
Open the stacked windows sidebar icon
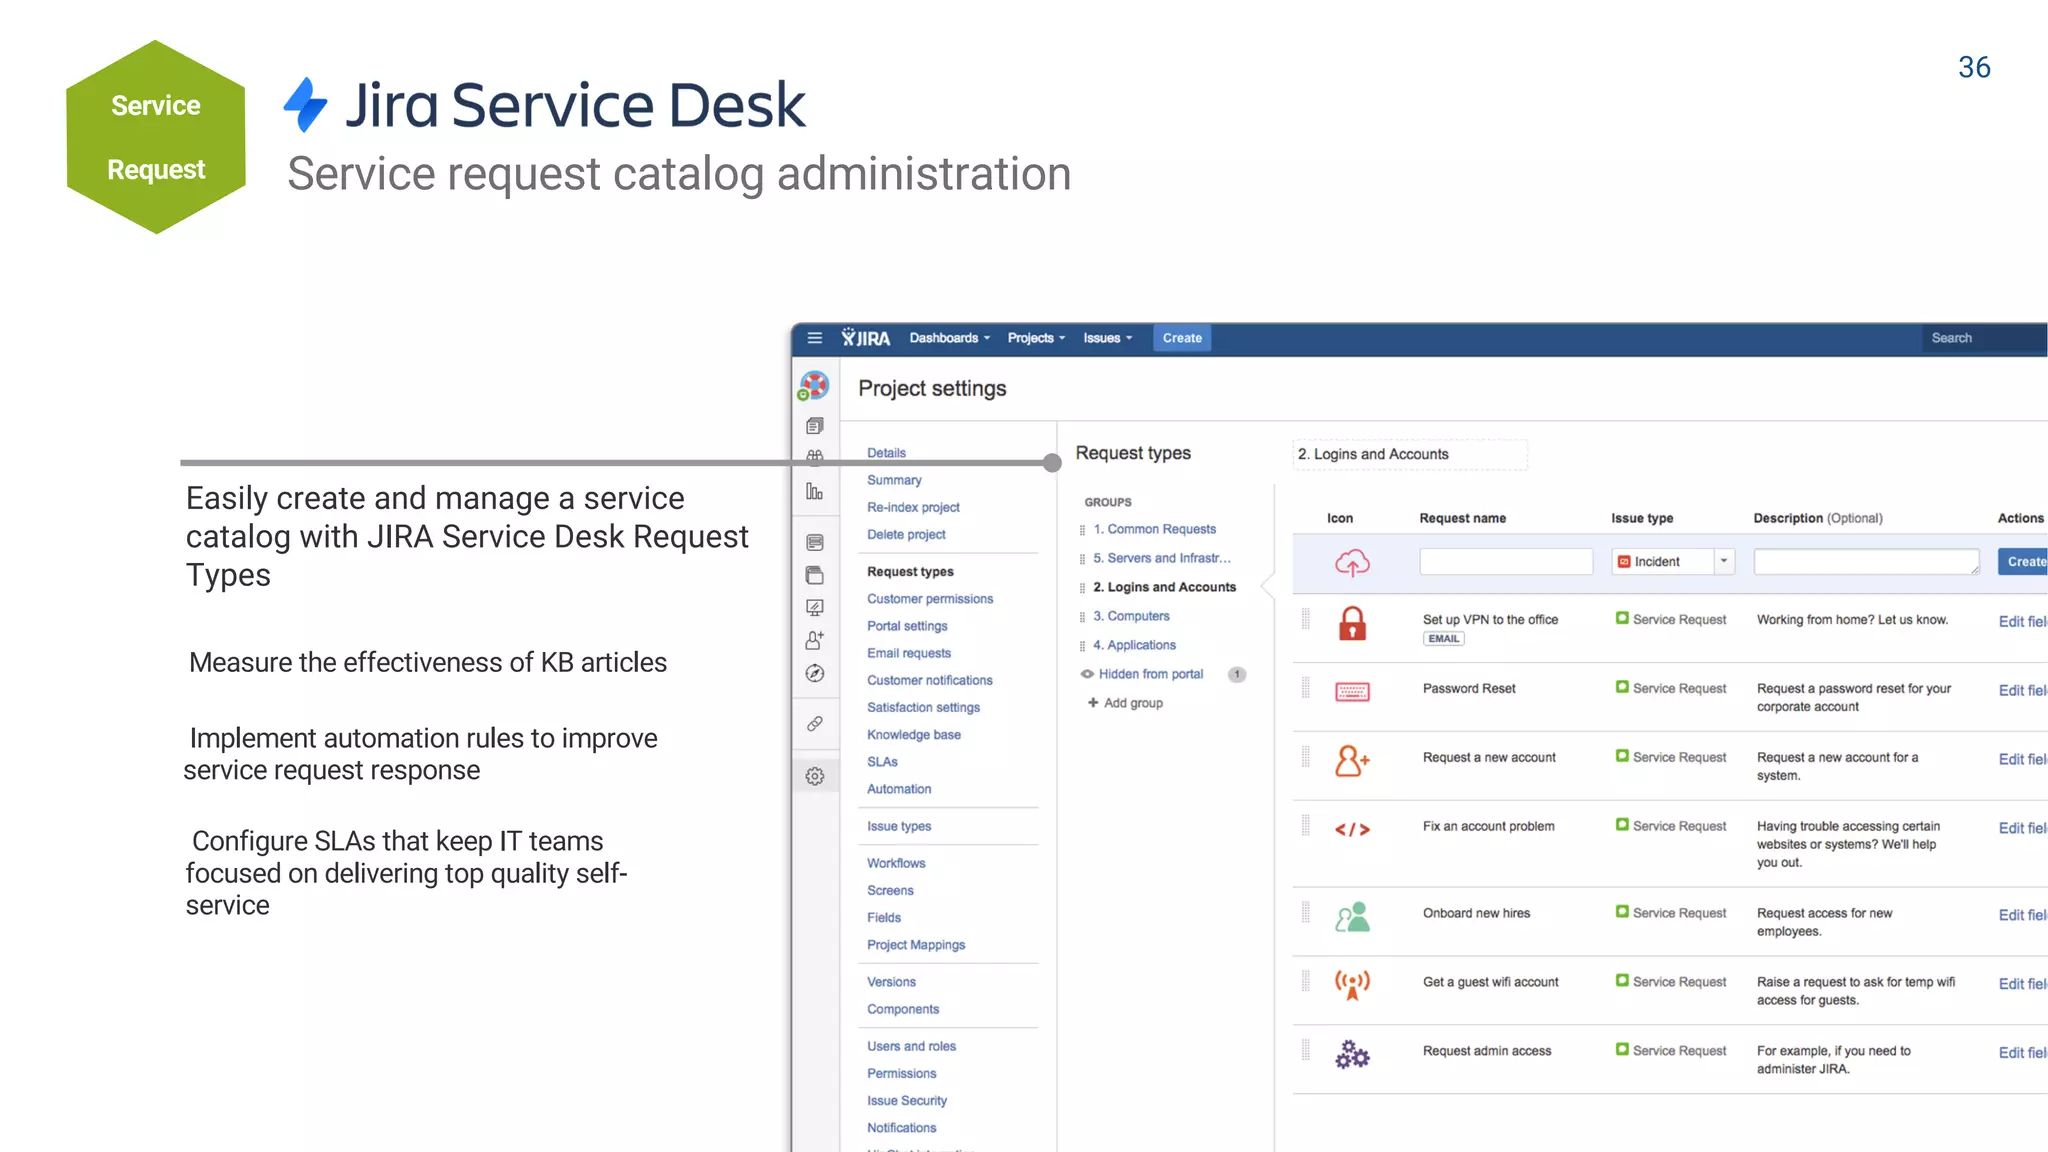[x=815, y=575]
